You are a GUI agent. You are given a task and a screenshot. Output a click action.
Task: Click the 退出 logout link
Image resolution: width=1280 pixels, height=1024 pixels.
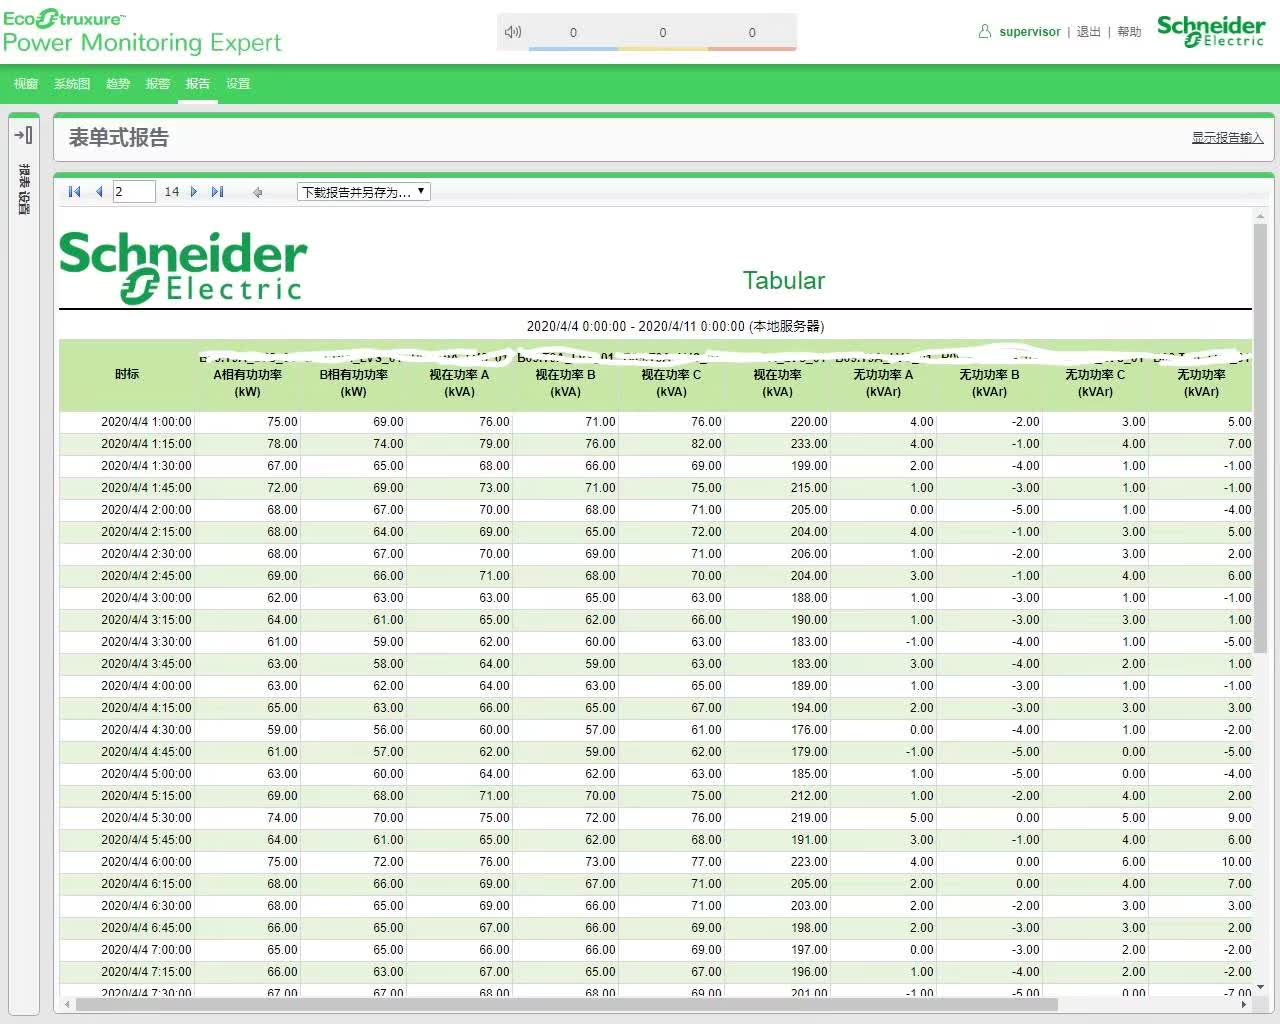1088,32
